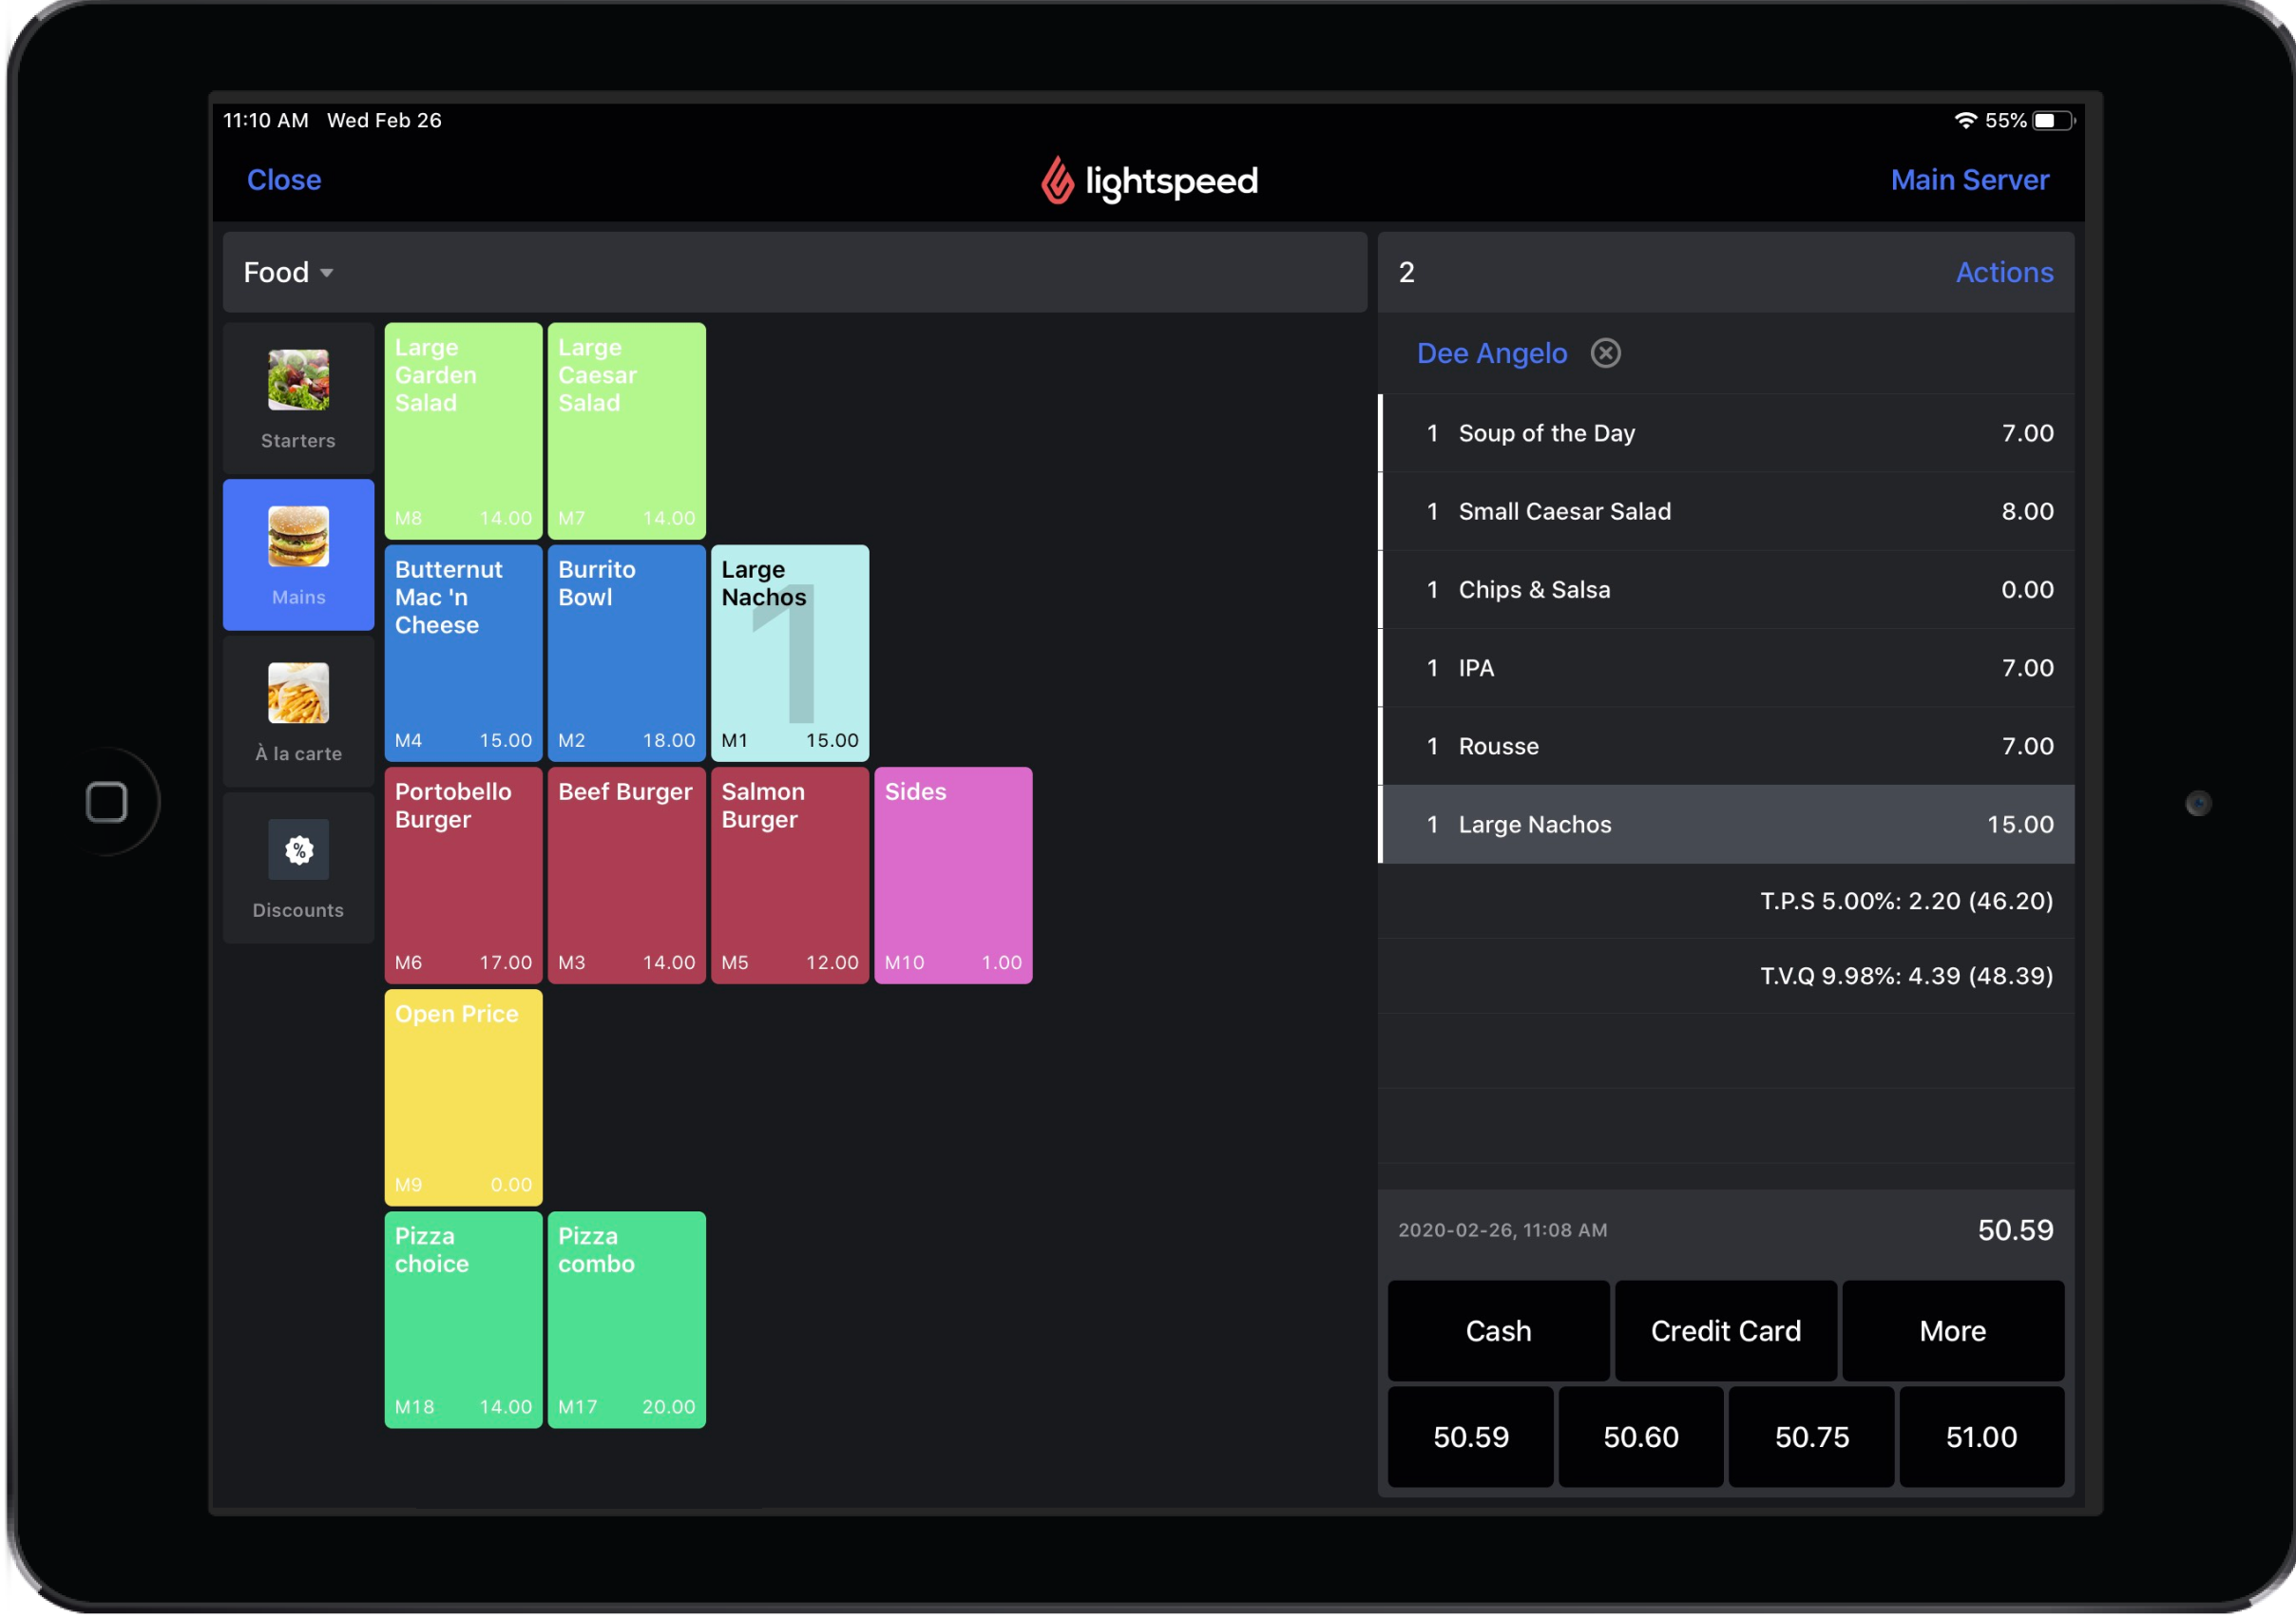Tap the table number 2 header
The width and height of the screenshot is (2296, 1619).
coord(1407,272)
